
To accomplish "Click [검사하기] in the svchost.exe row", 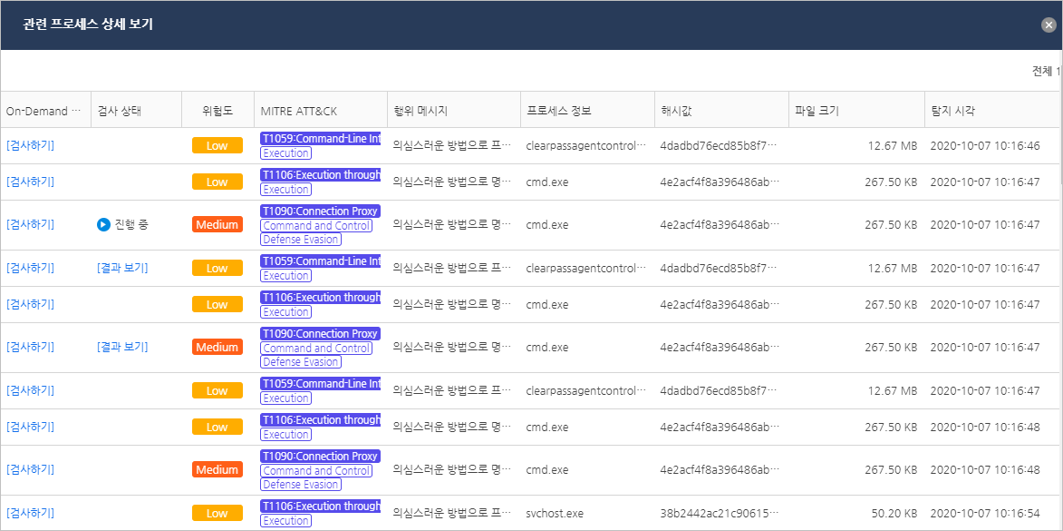I will pyautogui.click(x=30, y=513).
